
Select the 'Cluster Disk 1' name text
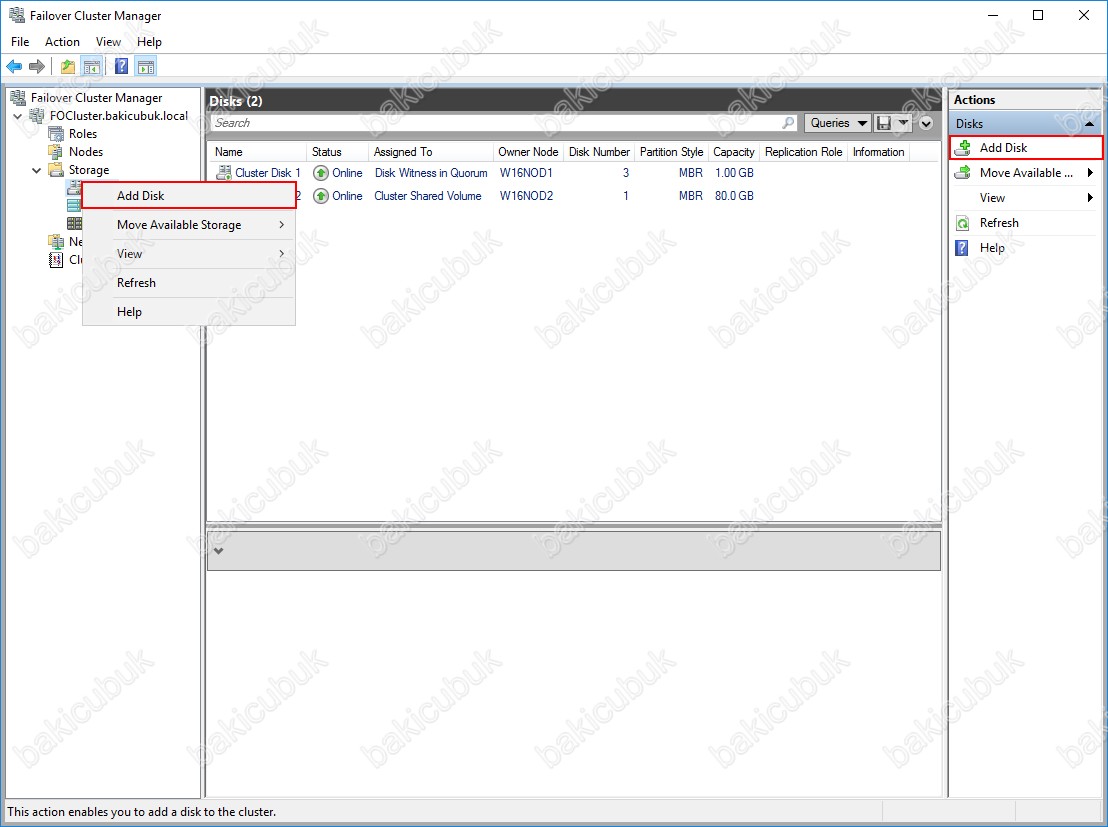pos(268,173)
